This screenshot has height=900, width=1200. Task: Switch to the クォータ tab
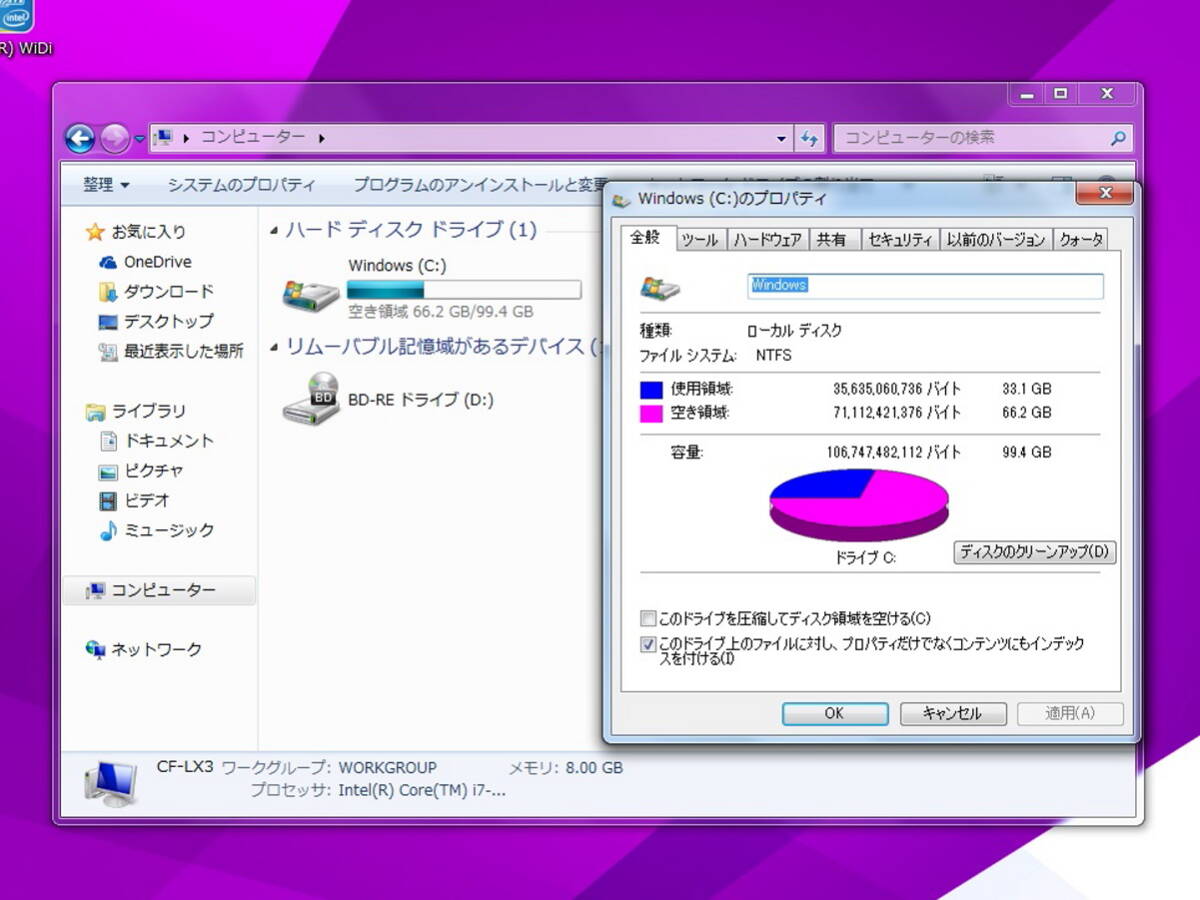tap(1081, 240)
